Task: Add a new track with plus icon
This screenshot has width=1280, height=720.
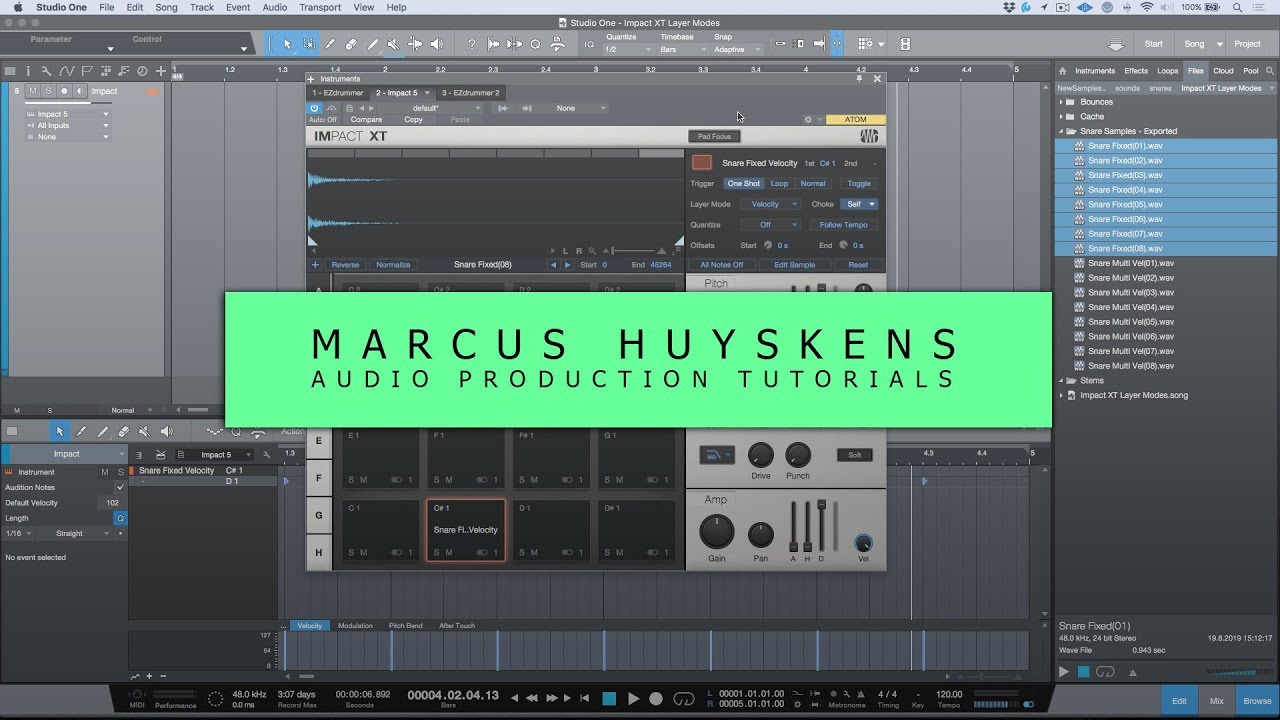Action: (x=161, y=71)
